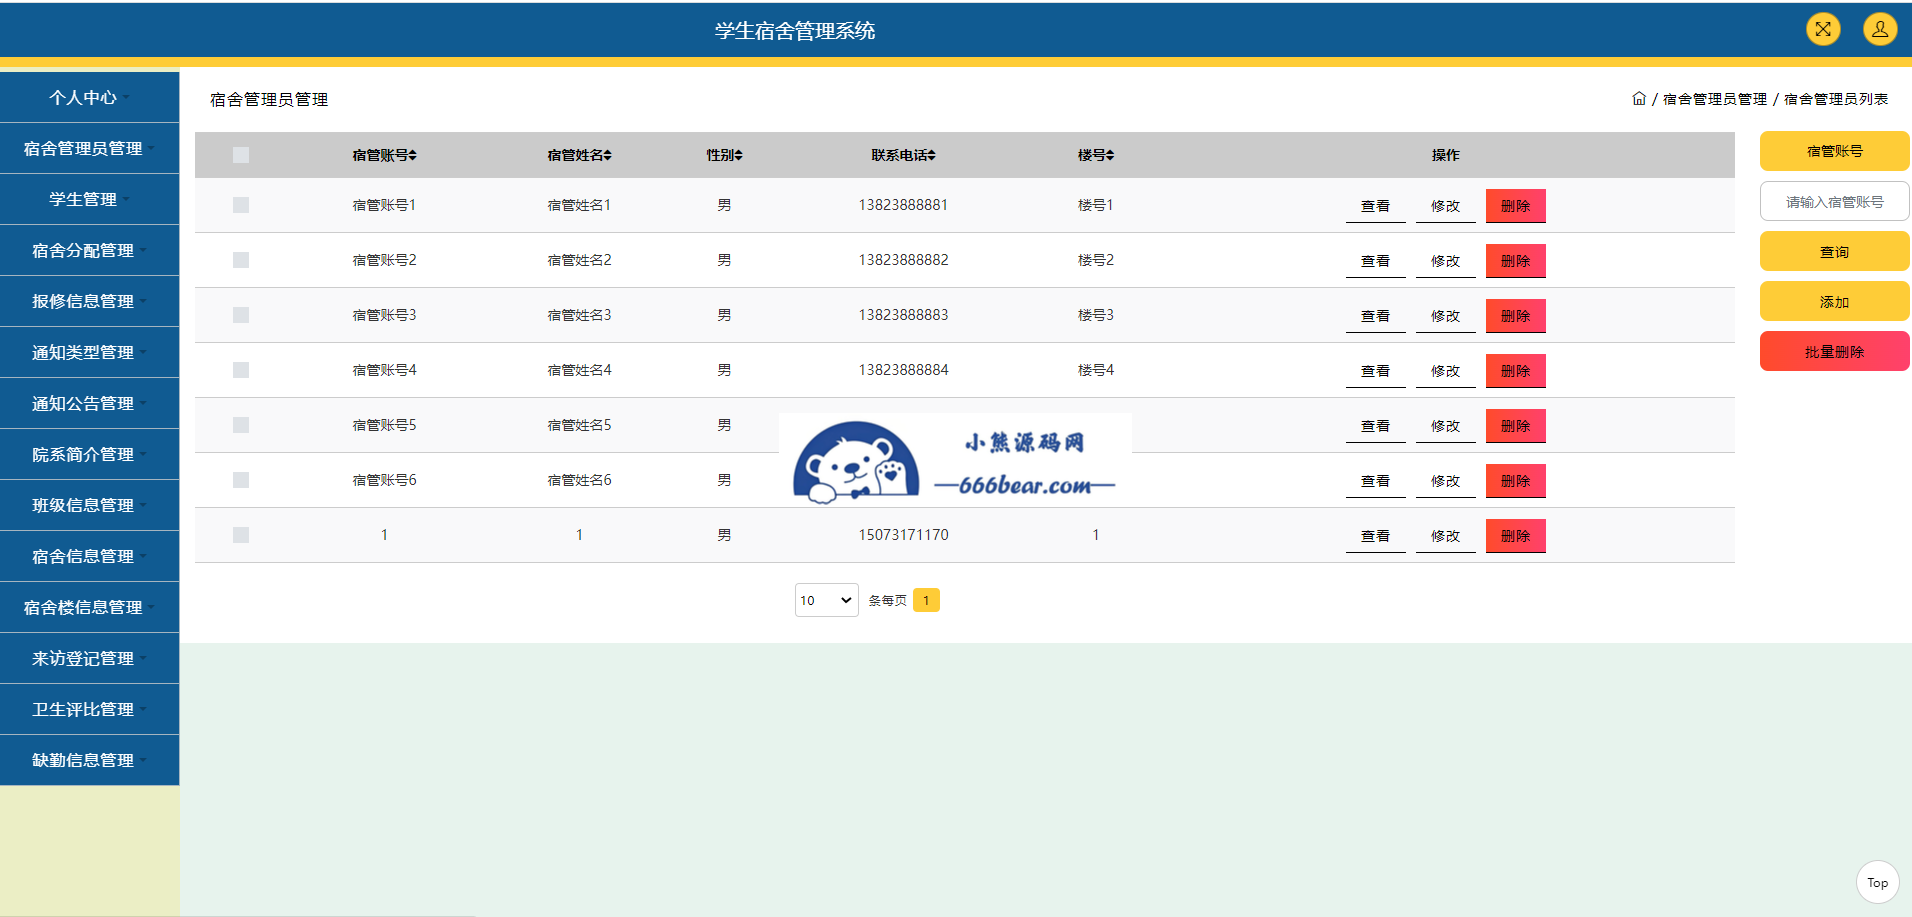Click 查看 for row 宿管账号2
Viewport: 1912px width, 917px height.
point(1375,261)
